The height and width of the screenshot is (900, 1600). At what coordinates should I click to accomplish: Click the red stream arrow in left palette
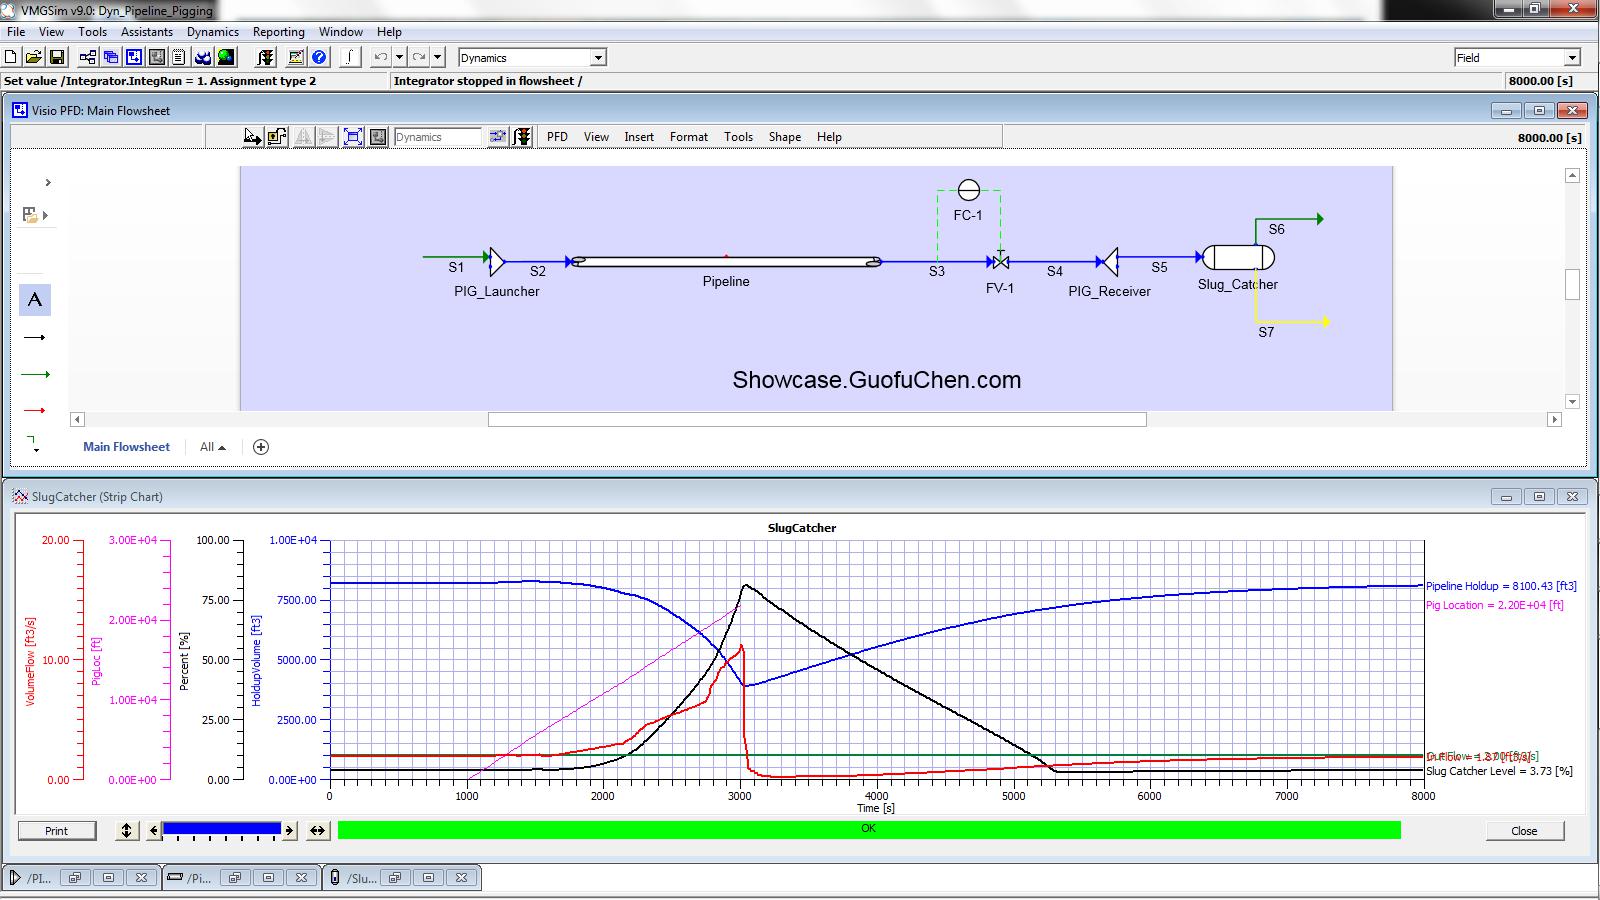click(35, 409)
